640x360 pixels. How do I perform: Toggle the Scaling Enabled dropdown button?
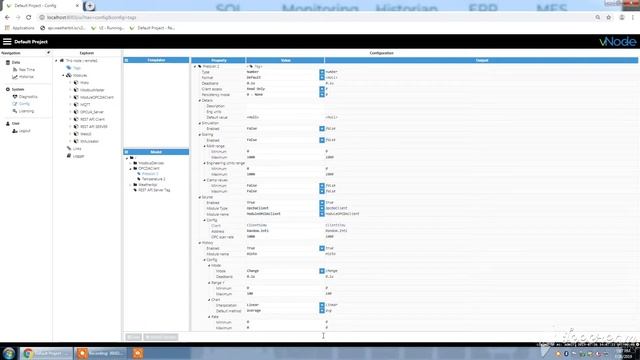[322, 140]
